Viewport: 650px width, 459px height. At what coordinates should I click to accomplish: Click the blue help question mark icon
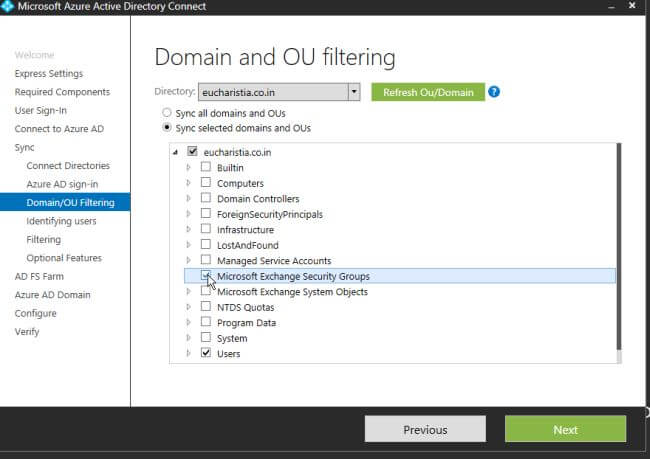click(x=494, y=92)
